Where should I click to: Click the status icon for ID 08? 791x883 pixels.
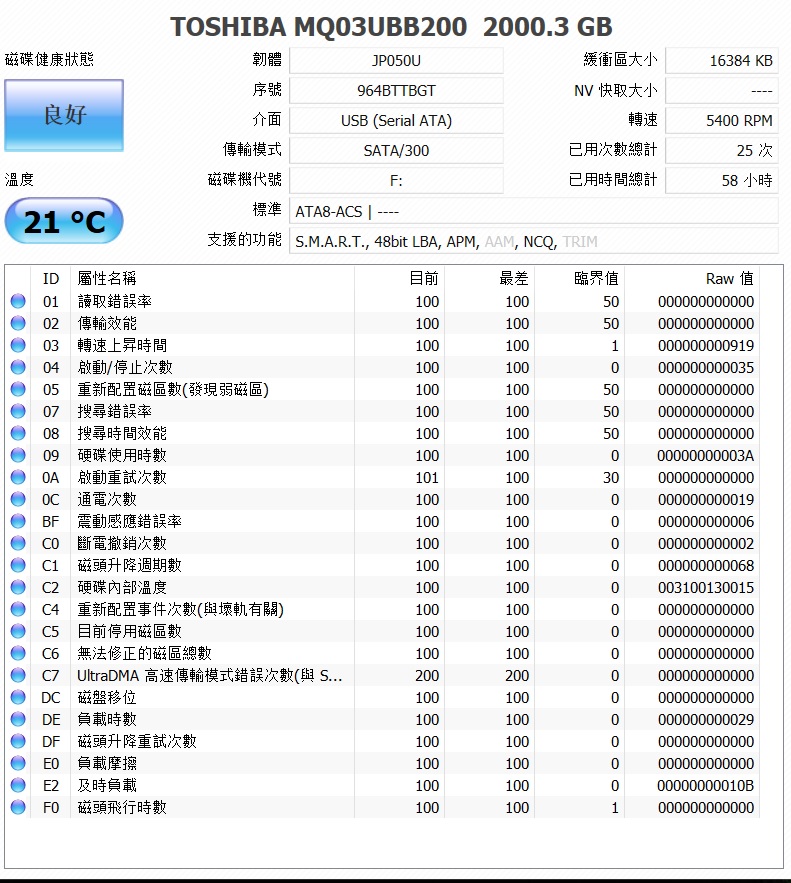pos(18,433)
